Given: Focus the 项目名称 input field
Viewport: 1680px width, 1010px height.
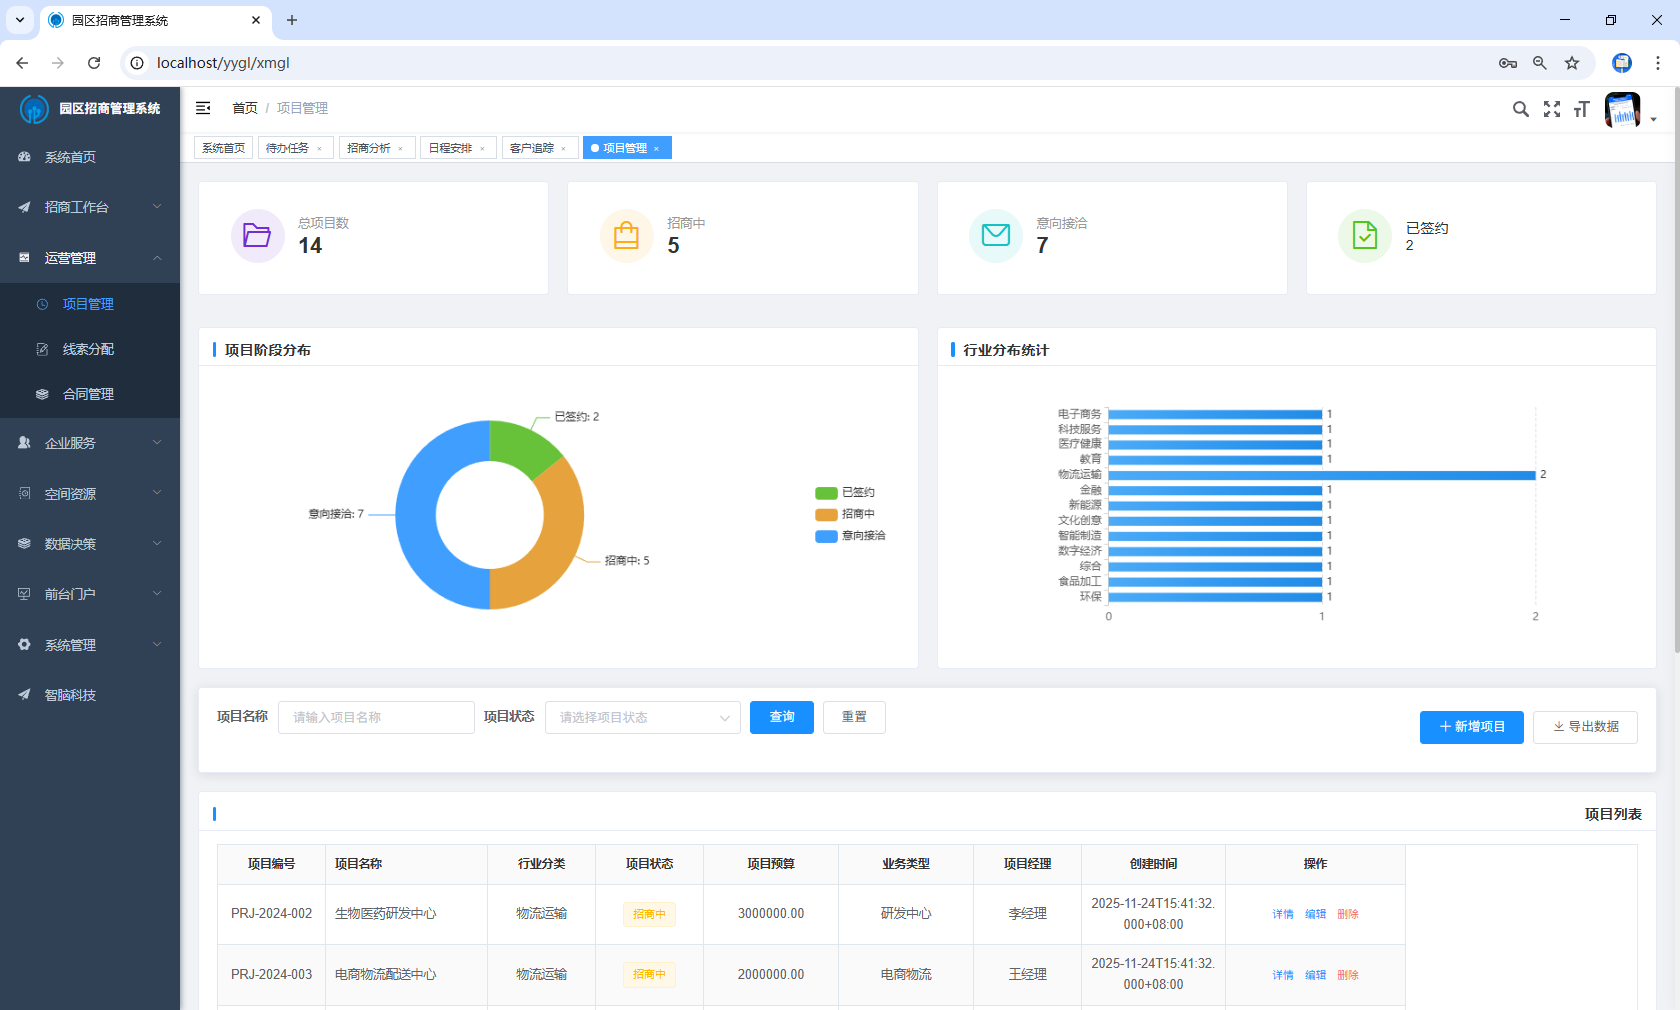Looking at the screenshot, I should tap(376, 718).
